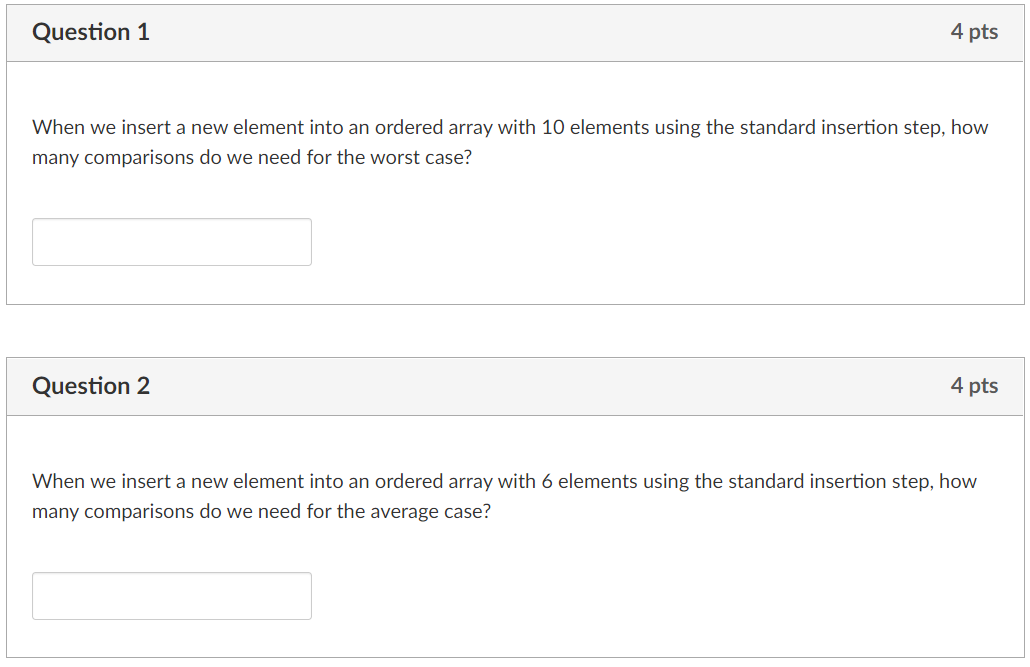Select the "Question 2" heading text
1030x667 pixels.
pyautogui.click(x=91, y=386)
